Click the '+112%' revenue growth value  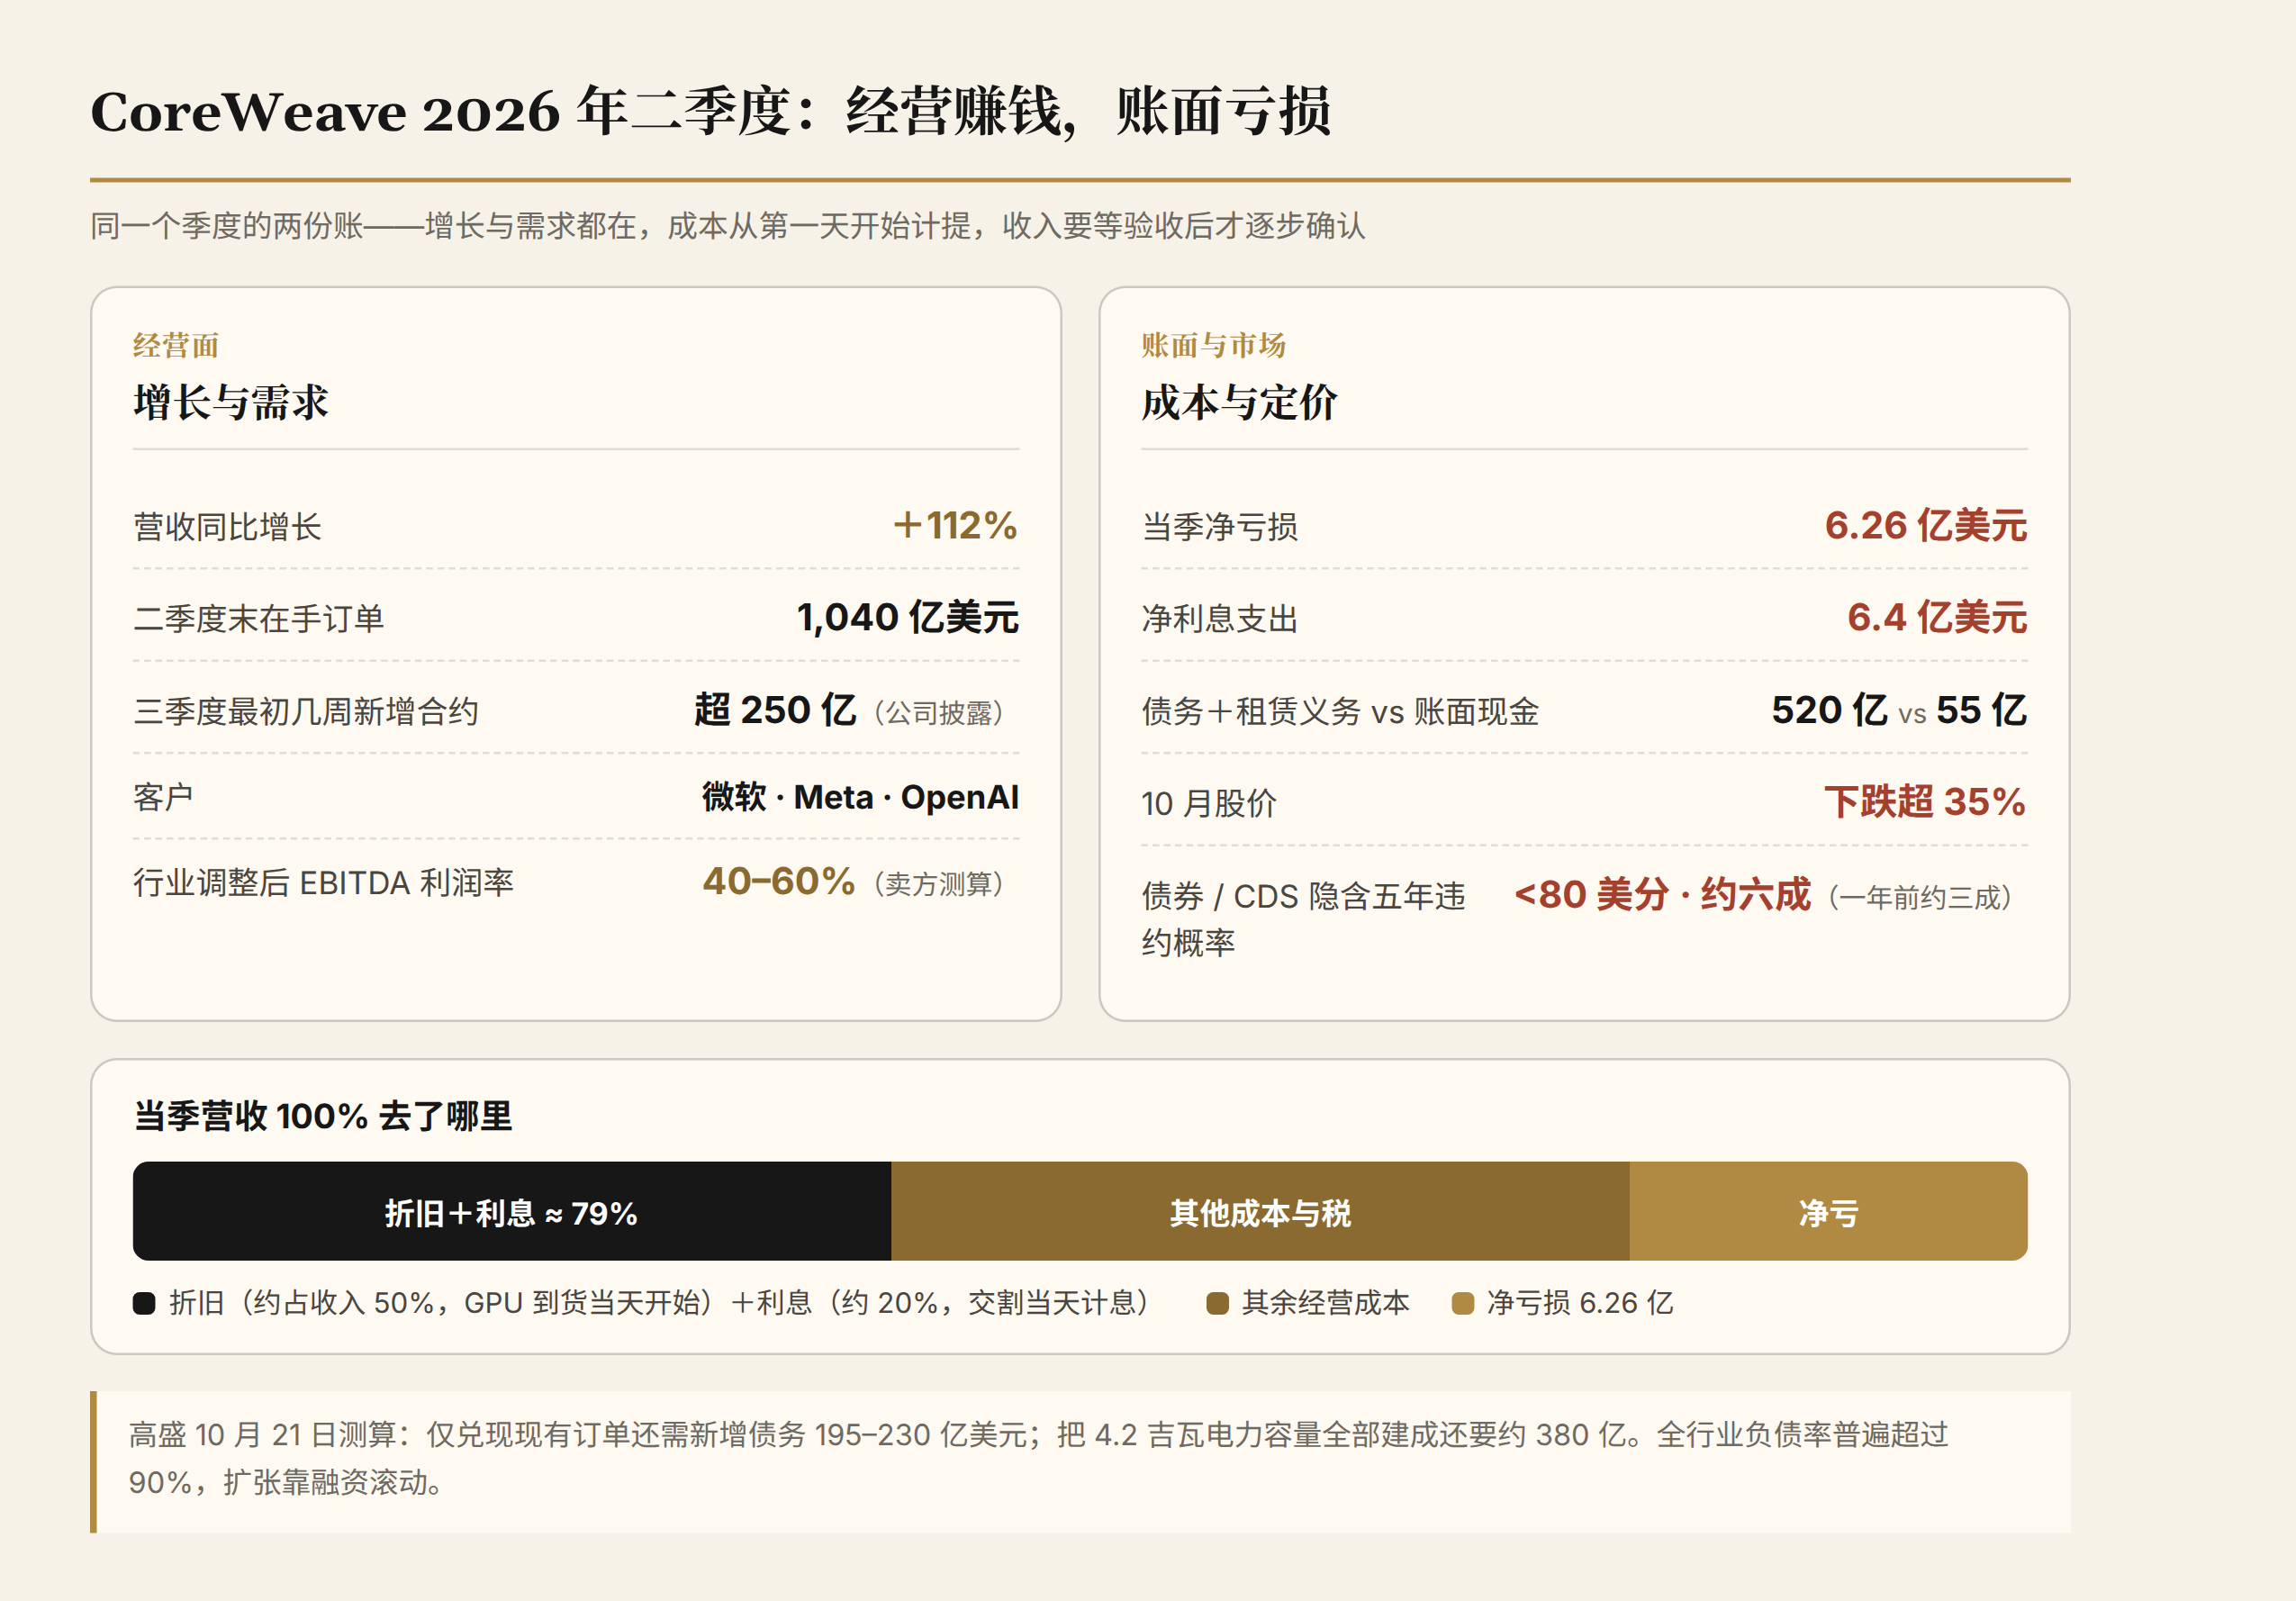[955, 525]
